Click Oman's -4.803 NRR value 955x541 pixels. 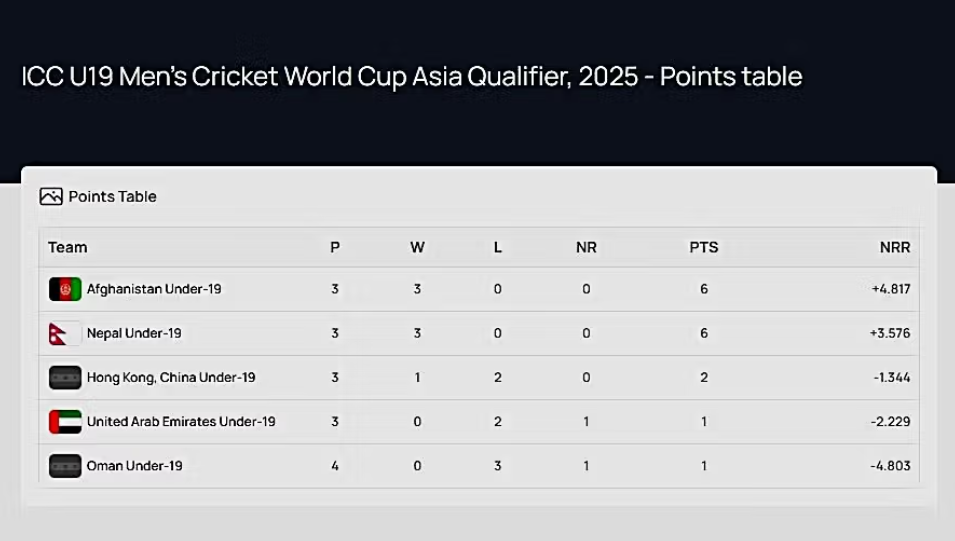(x=890, y=465)
